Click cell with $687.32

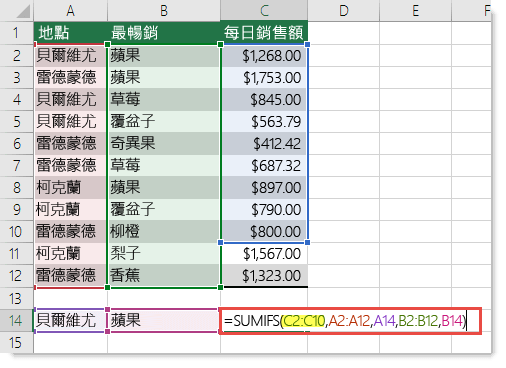tap(264, 165)
